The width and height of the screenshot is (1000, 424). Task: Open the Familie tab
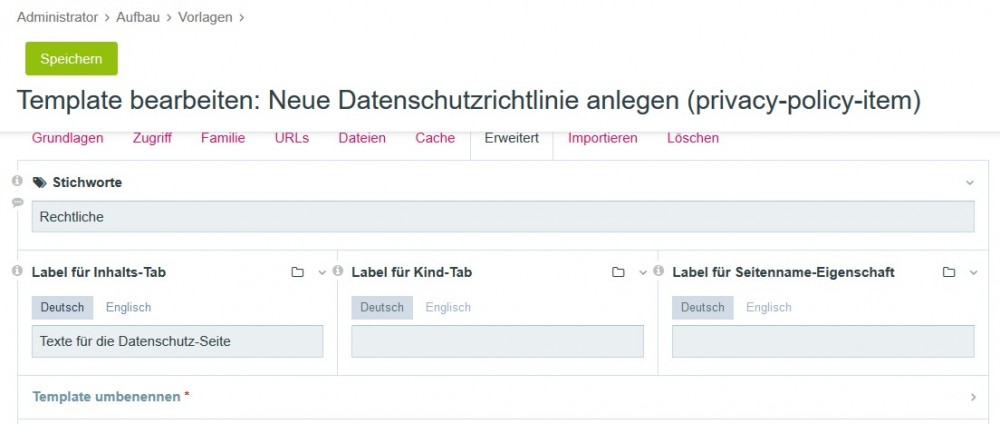pyautogui.click(x=223, y=138)
